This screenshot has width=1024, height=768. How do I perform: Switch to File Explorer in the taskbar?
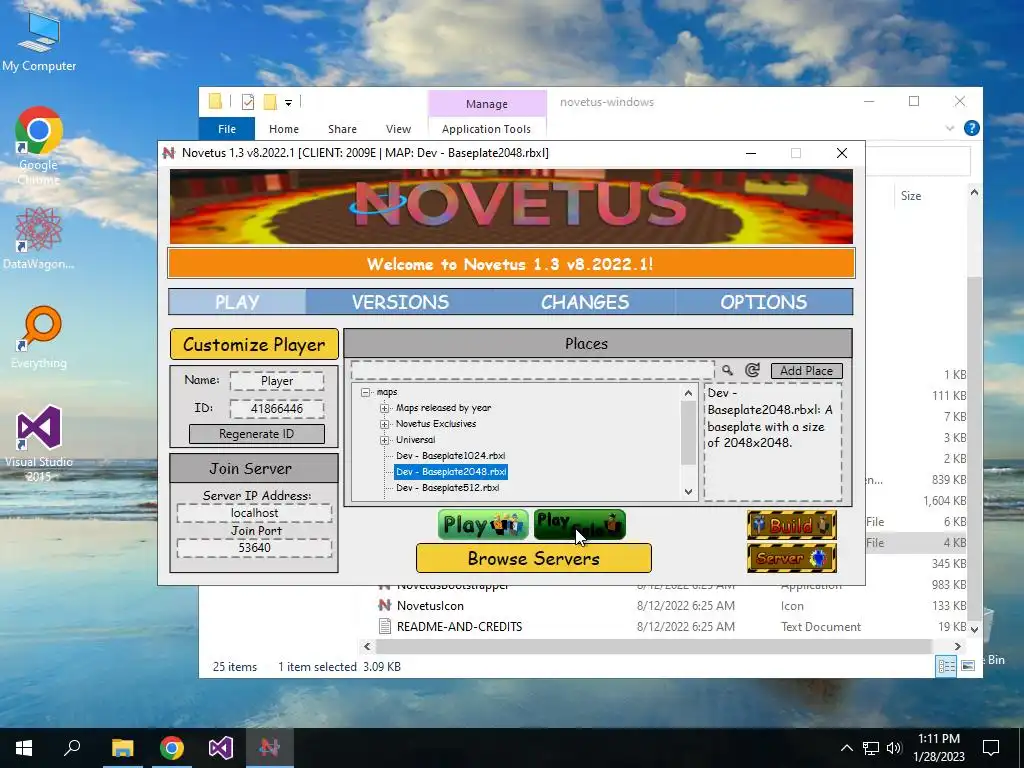click(123, 748)
